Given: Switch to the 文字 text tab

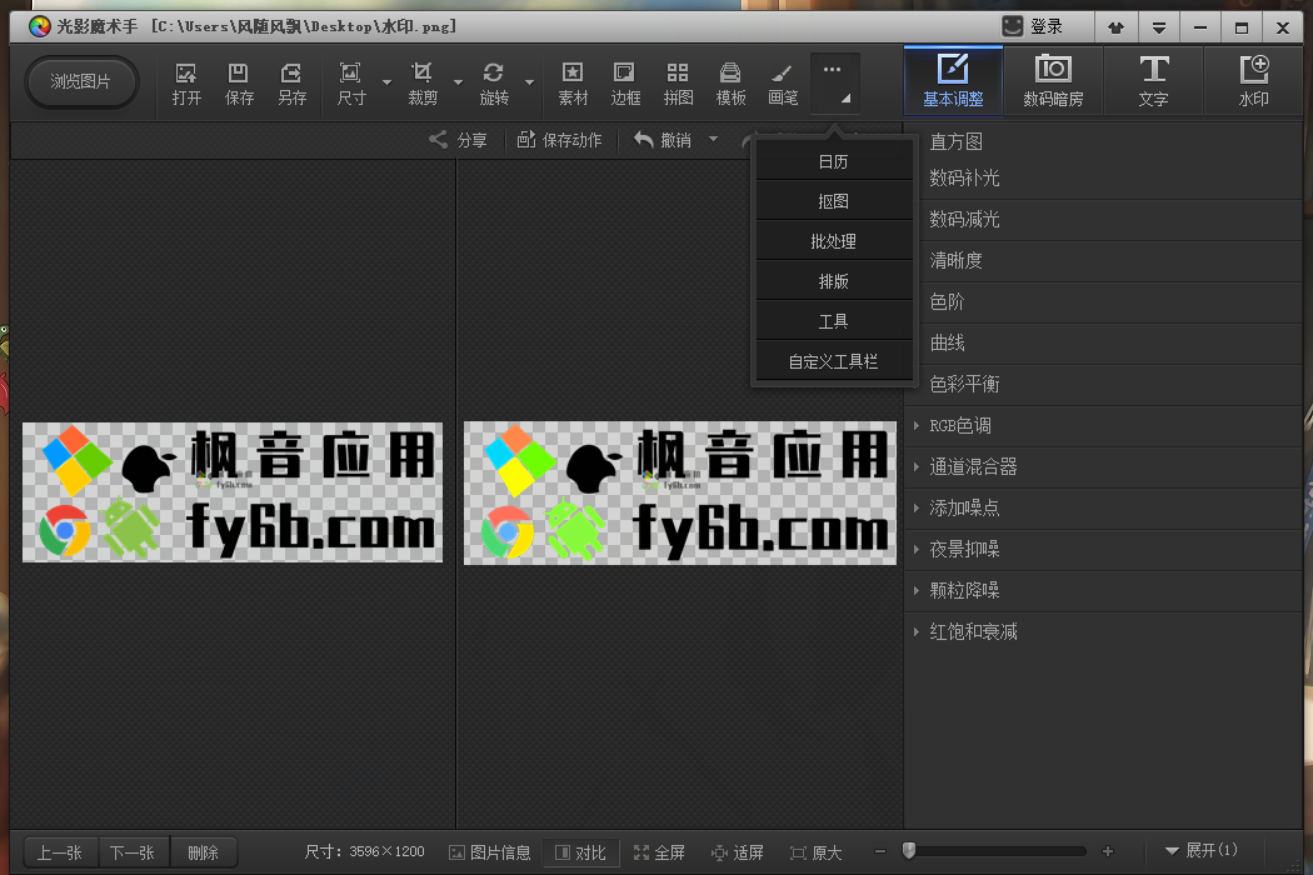Looking at the screenshot, I should click(x=1153, y=80).
